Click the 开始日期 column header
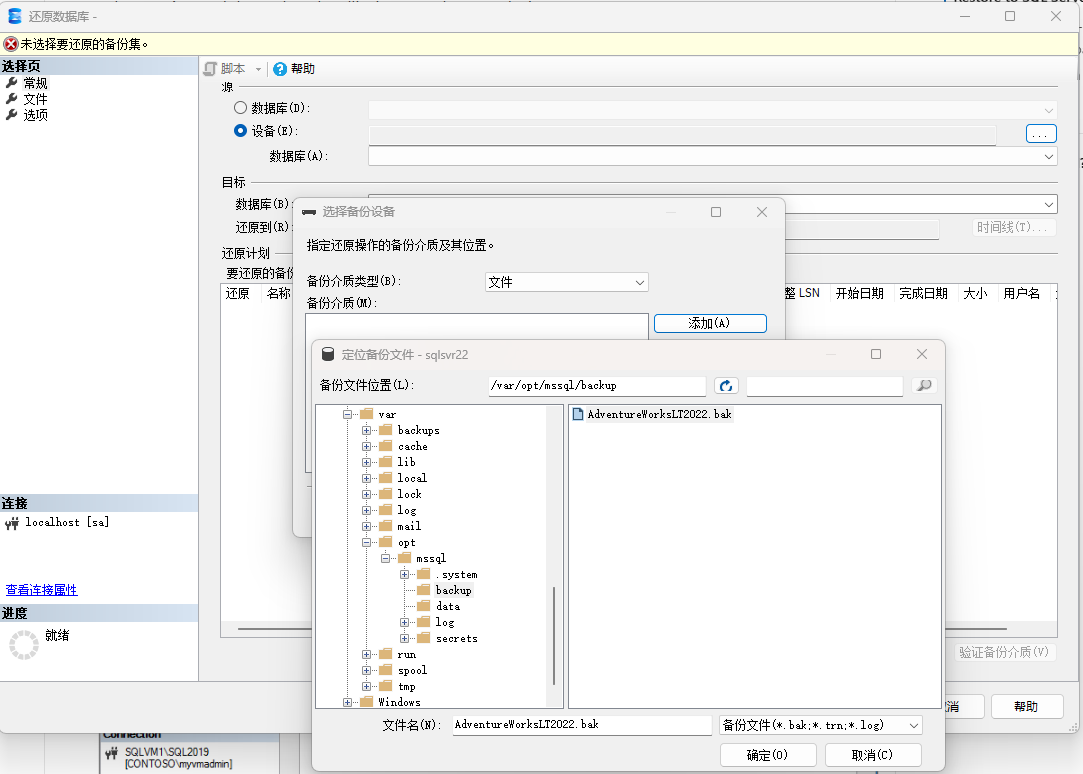 point(860,293)
